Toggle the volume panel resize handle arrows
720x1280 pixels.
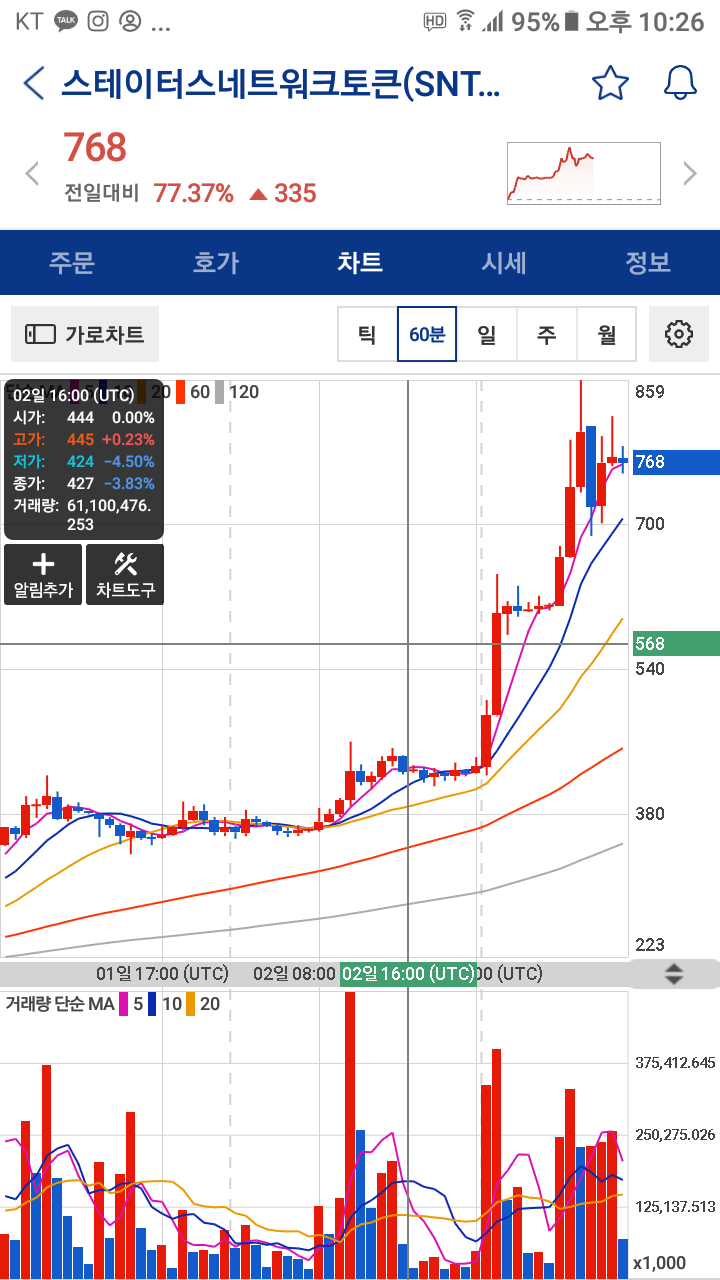[x=674, y=973]
